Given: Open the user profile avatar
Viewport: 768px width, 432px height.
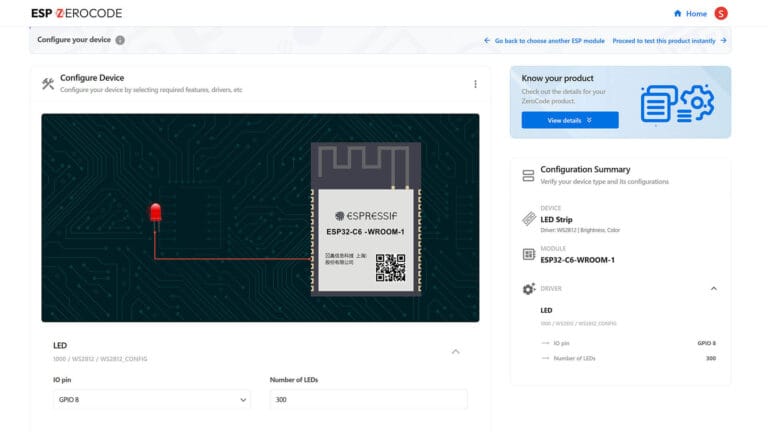Looking at the screenshot, I should (x=721, y=13).
